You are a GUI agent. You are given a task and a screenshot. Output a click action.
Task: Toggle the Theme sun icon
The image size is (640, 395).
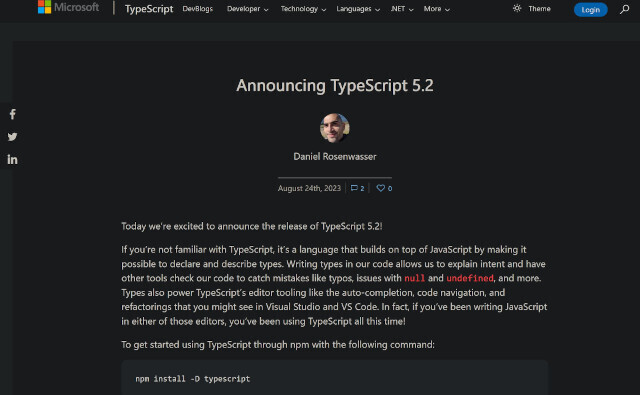517,8
